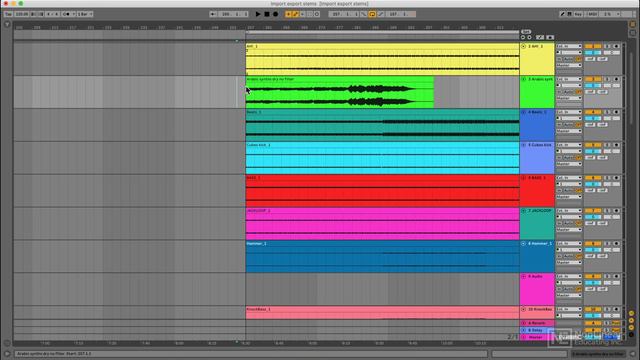Set 9 Audio monitor to Auto
Screen dimensions: 640x360
pyautogui.click(x=569, y=289)
